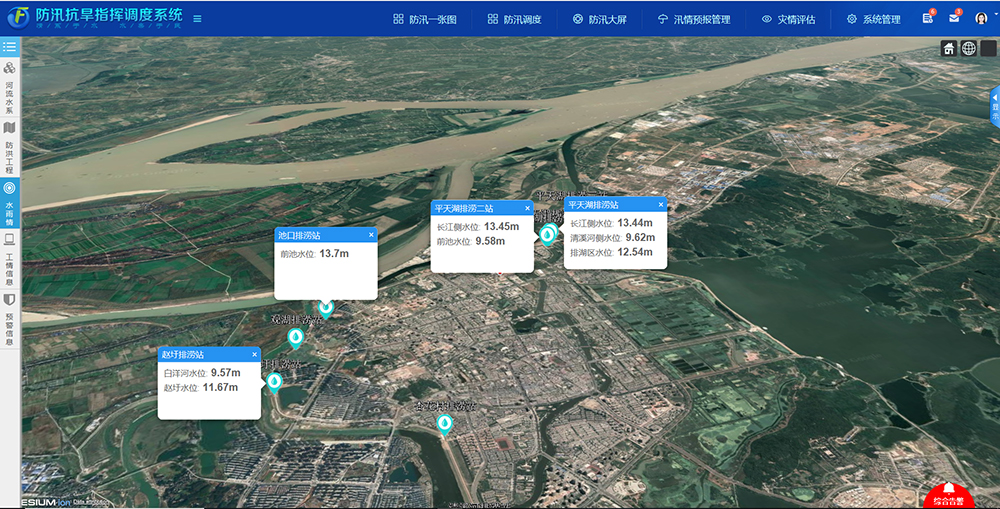Click the 综合告警 alarm button
Viewport: 1000px width, 509px height.
947,496
